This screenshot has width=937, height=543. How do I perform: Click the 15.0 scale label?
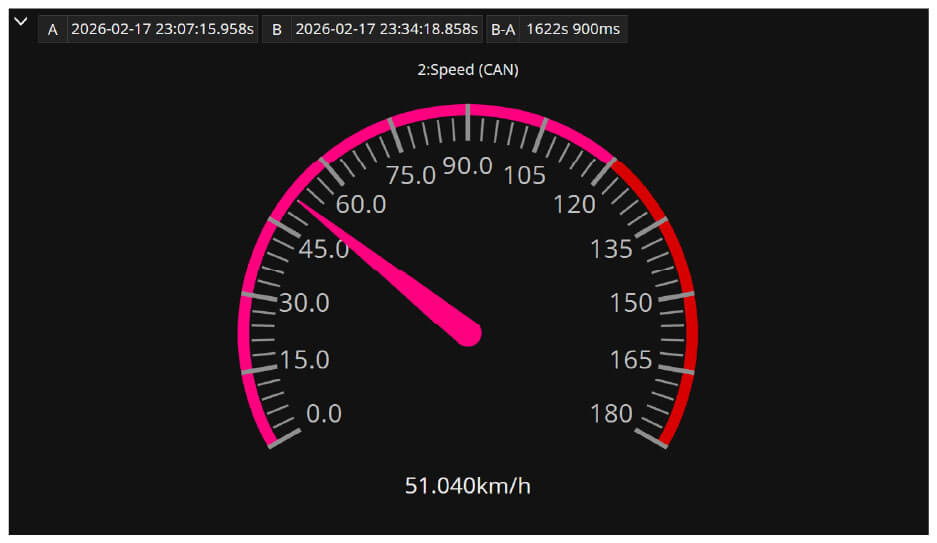tap(304, 360)
